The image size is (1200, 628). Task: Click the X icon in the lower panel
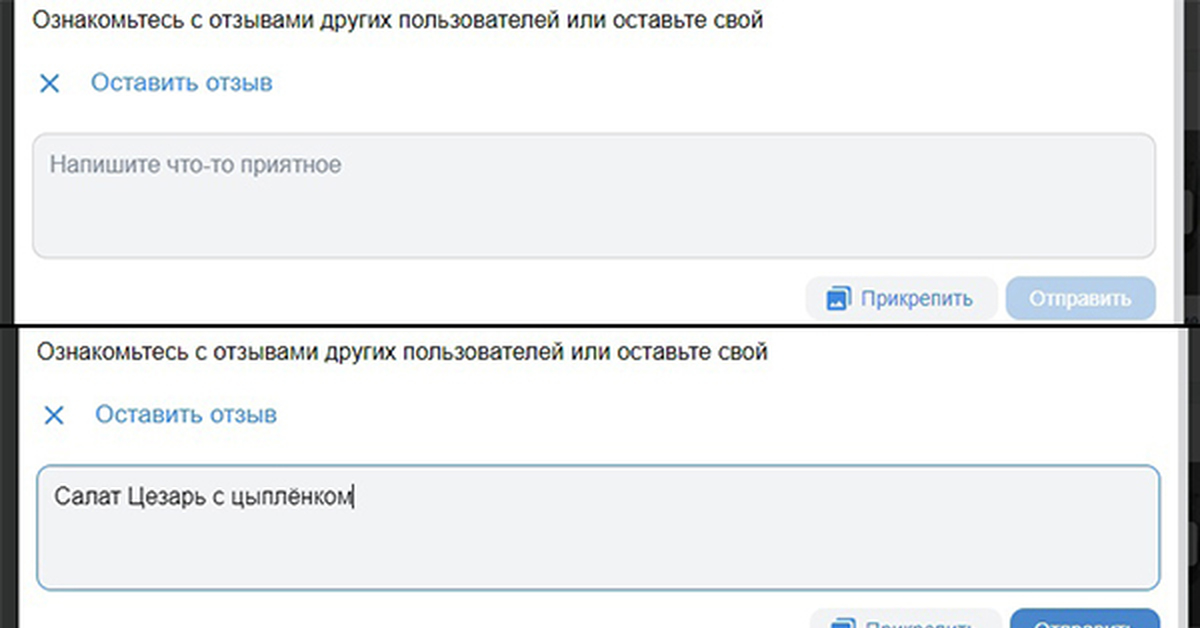[54, 415]
